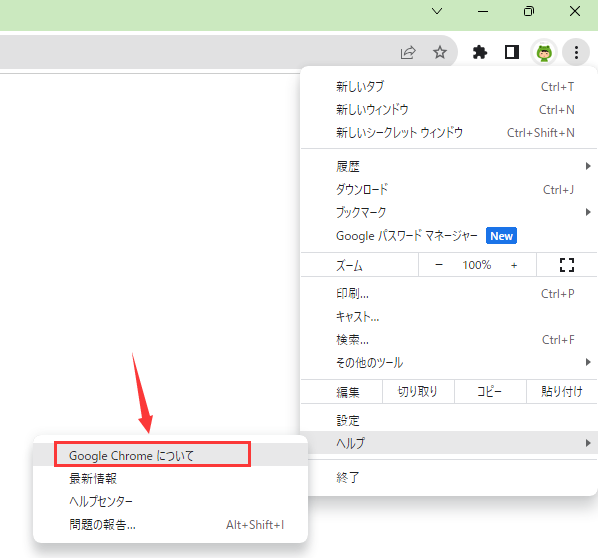Open the frog profile avatar
This screenshot has height=558, width=600.
[544, 52]
